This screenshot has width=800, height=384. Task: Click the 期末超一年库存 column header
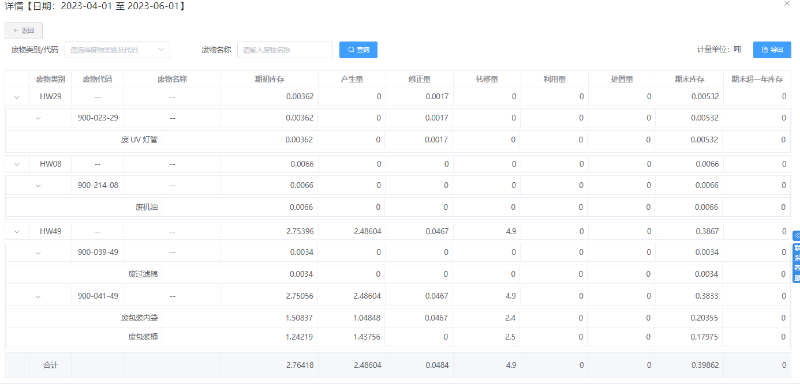757,79
